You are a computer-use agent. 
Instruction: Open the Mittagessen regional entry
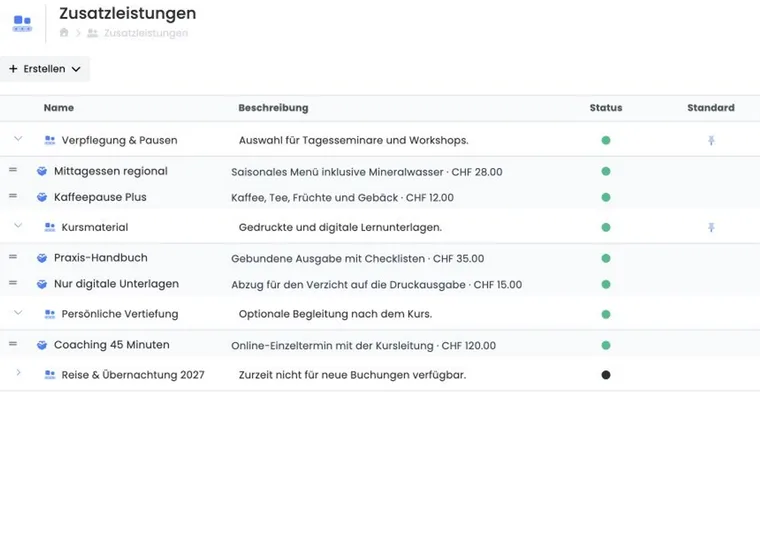pos(111,171)
